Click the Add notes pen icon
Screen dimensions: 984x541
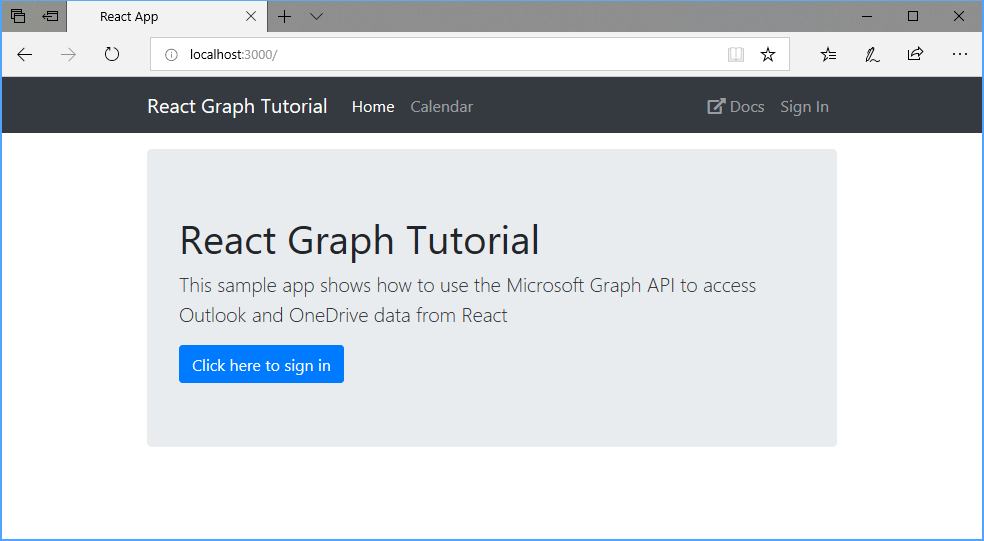coord(872,55)
